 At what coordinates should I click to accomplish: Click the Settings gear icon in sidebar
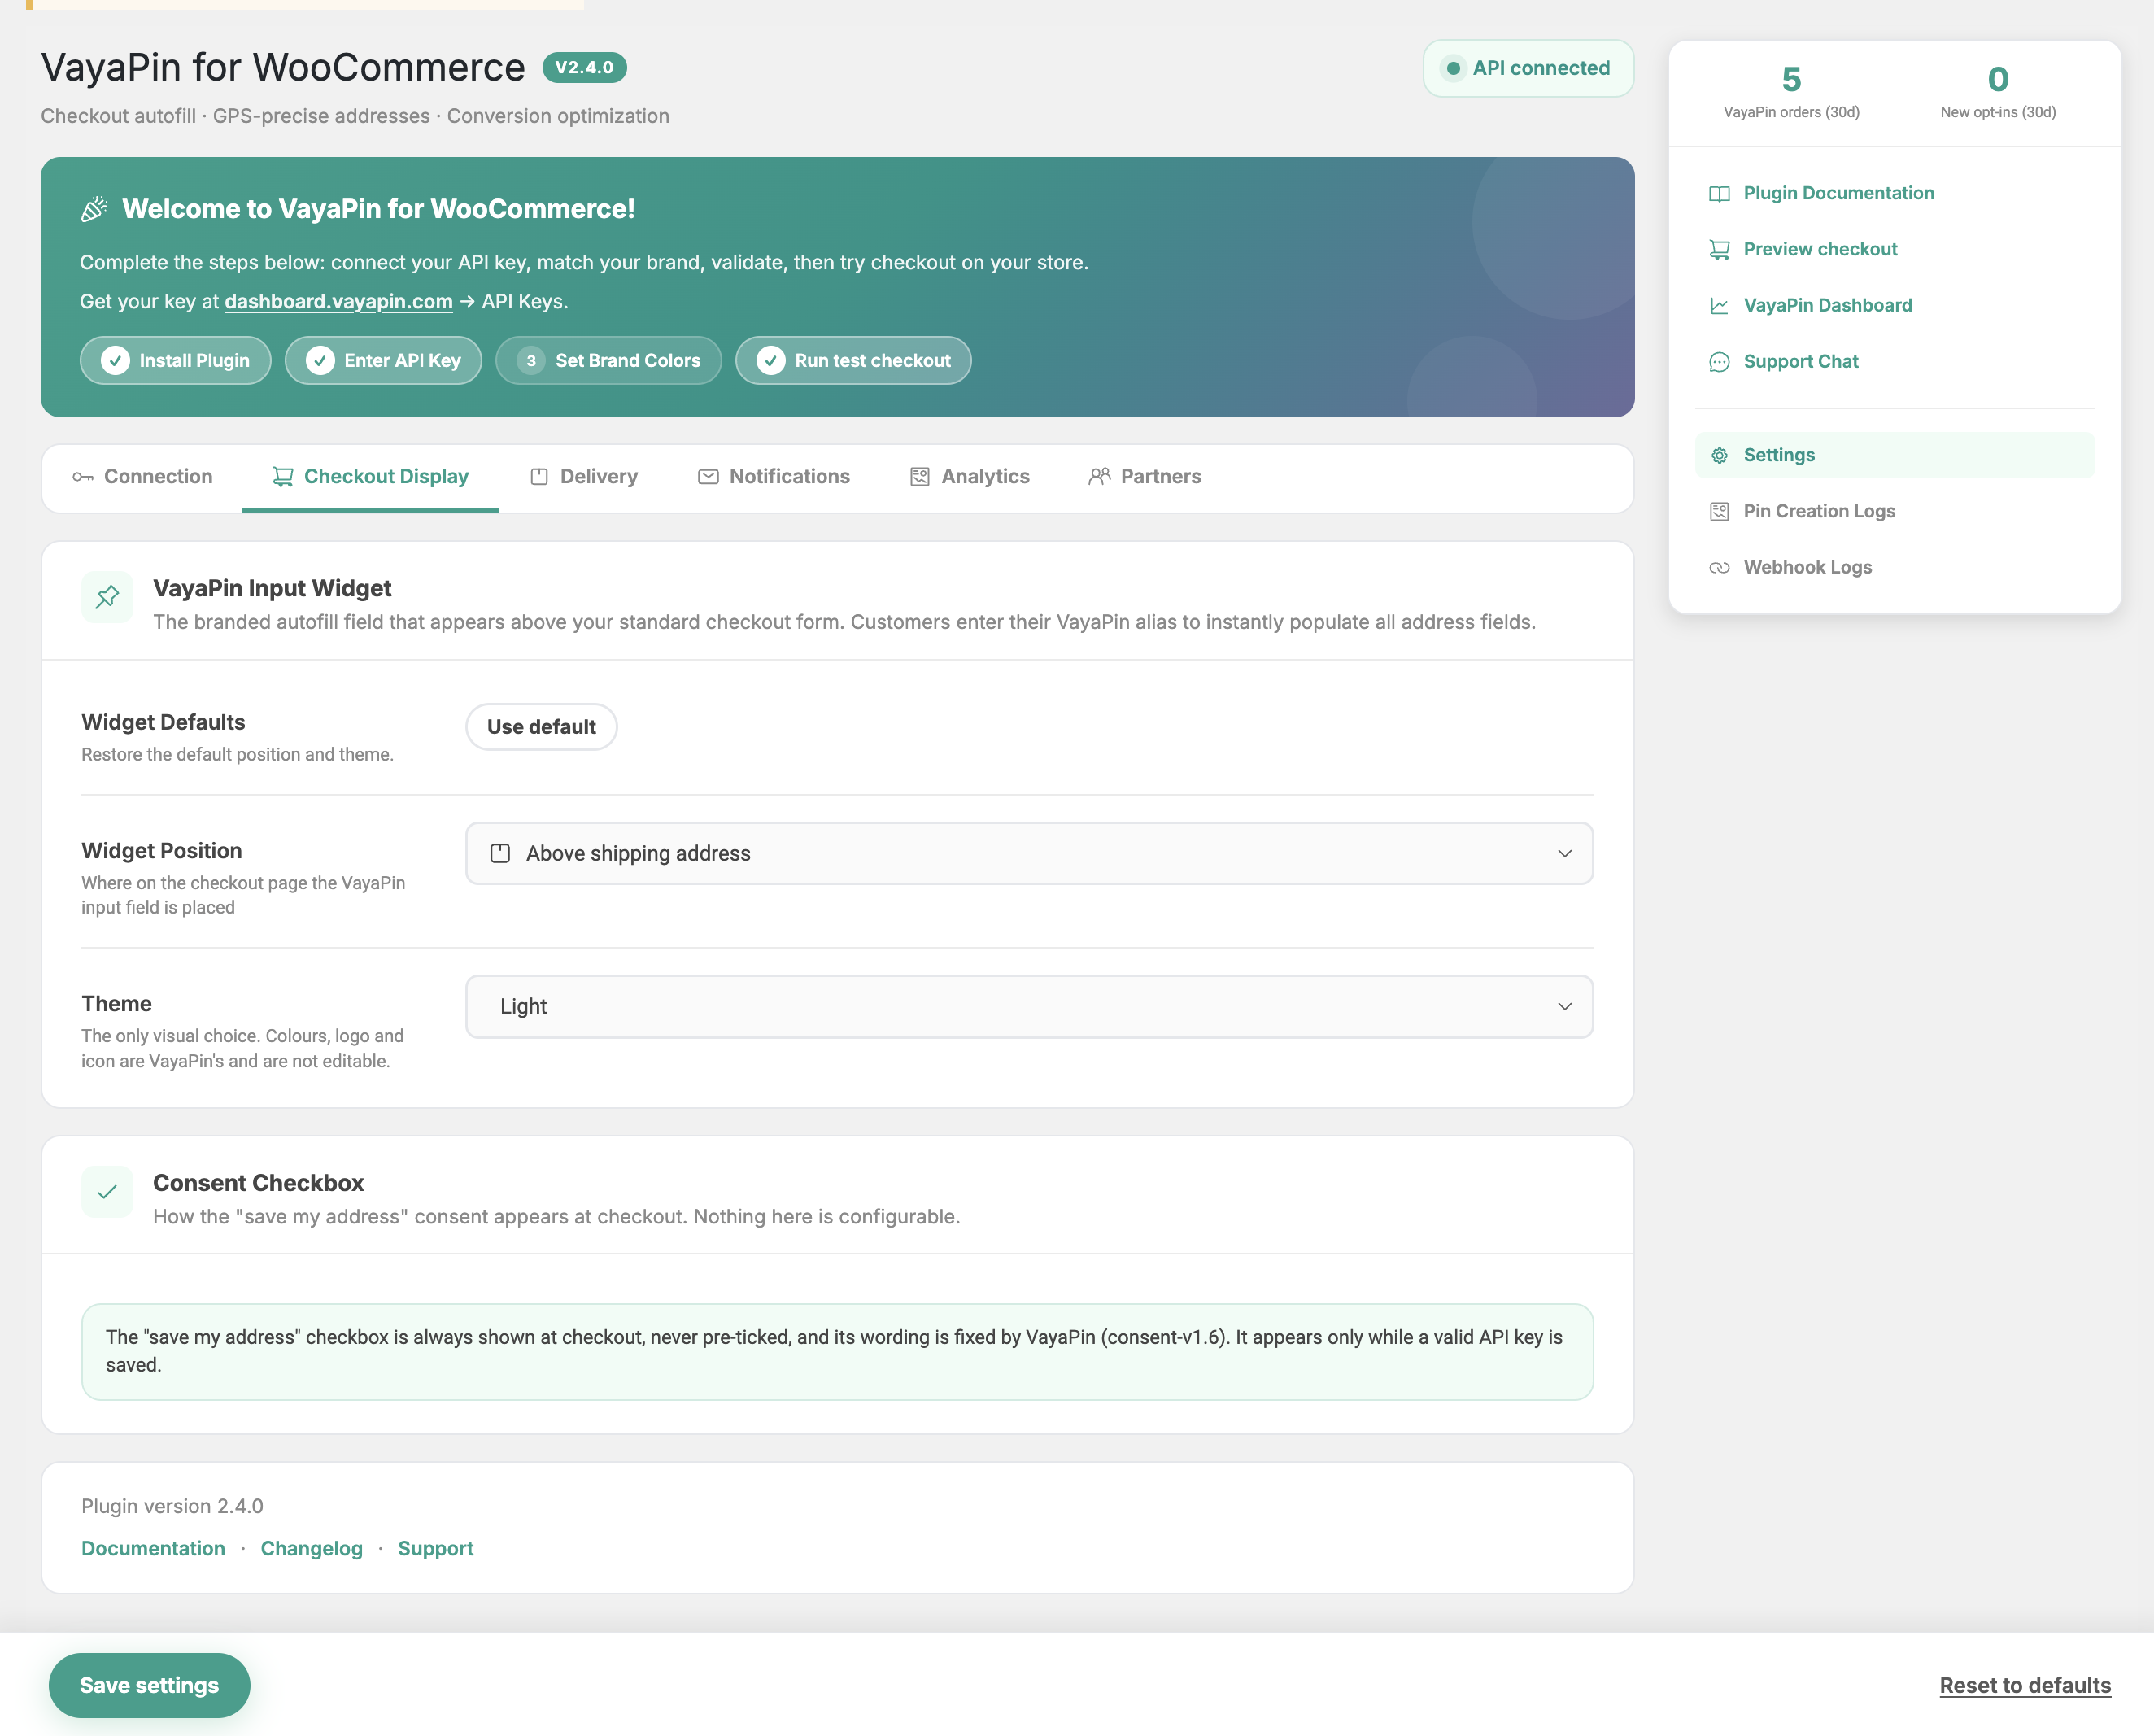(x=1719, y=456)
